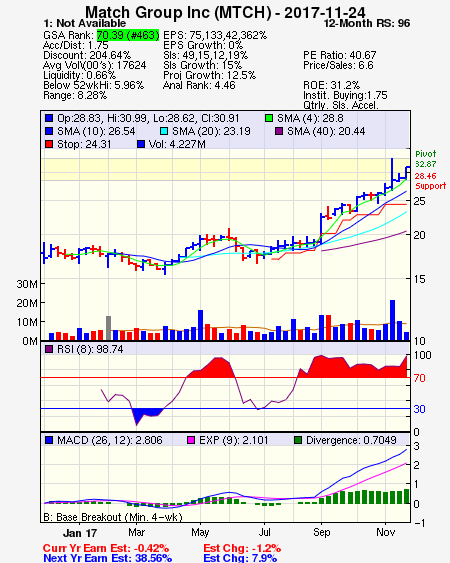This screenshot has width=450, height=563.
Task: Click the blue 30 RSI threshold label
Action: pyautogui.click(x=419, y=409)
